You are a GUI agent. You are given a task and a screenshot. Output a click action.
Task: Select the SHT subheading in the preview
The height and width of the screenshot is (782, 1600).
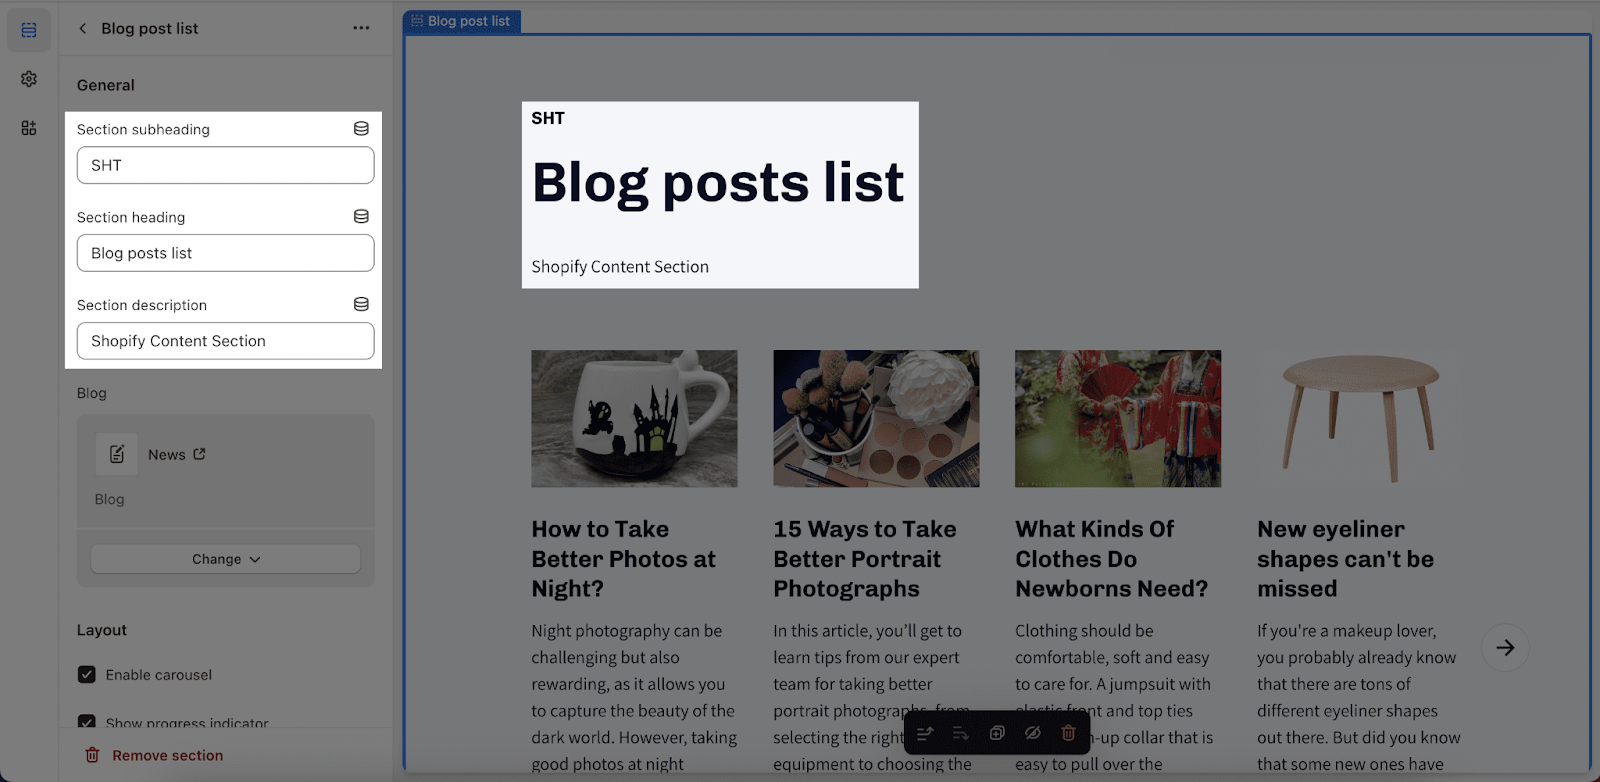pos(548,118)
